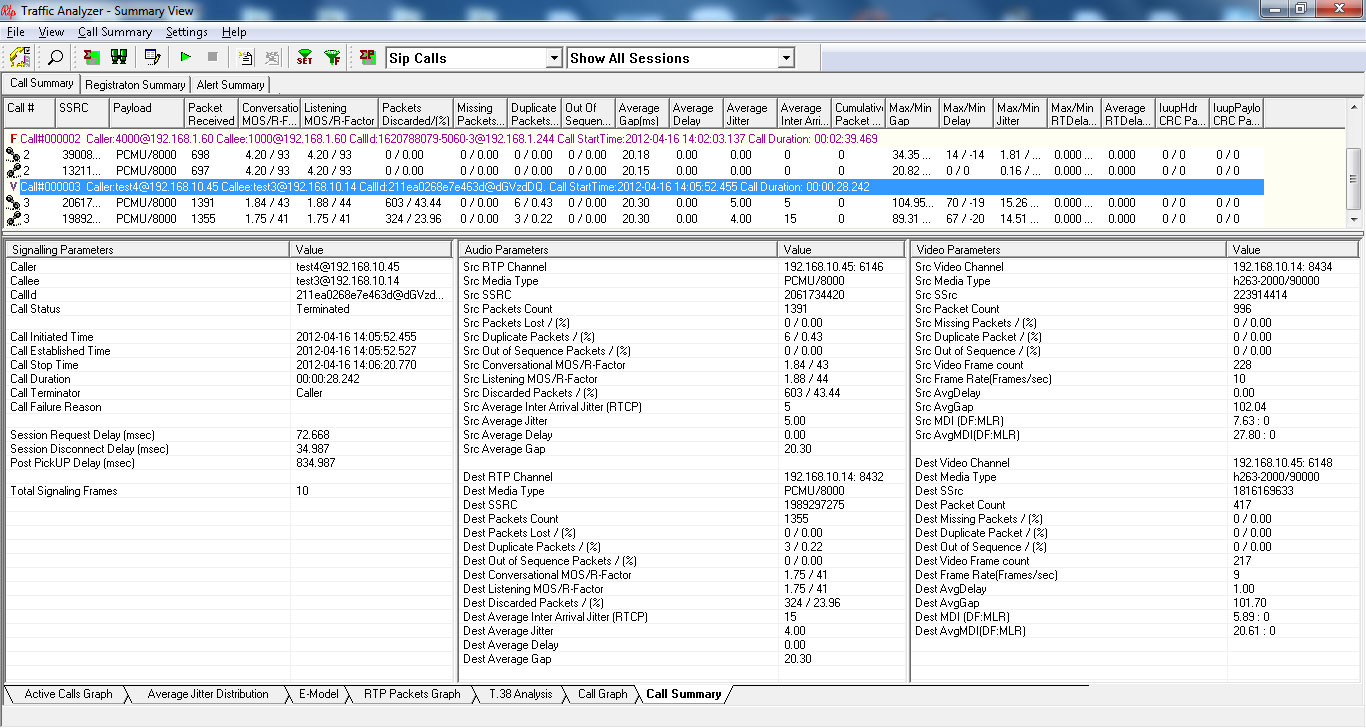Click the capture file icon at toolbar start

(x=21, y=57)
